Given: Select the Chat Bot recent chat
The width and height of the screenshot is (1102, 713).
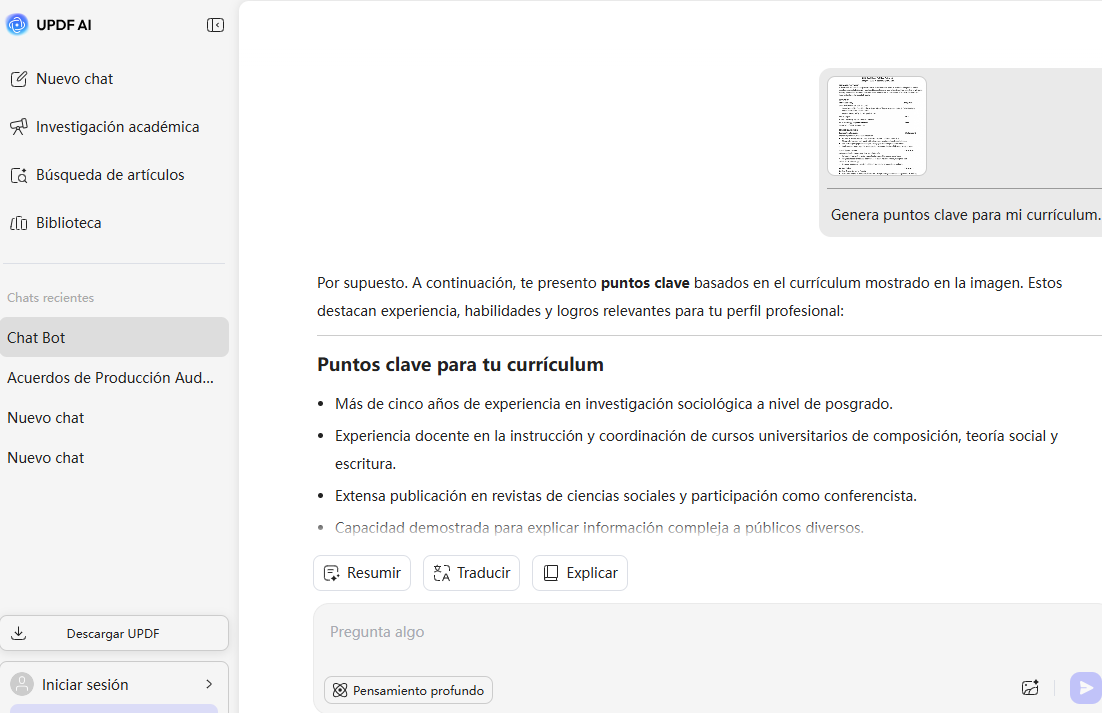Looking at the screenshot, I should pyautogui.click(x=36, y=337).
